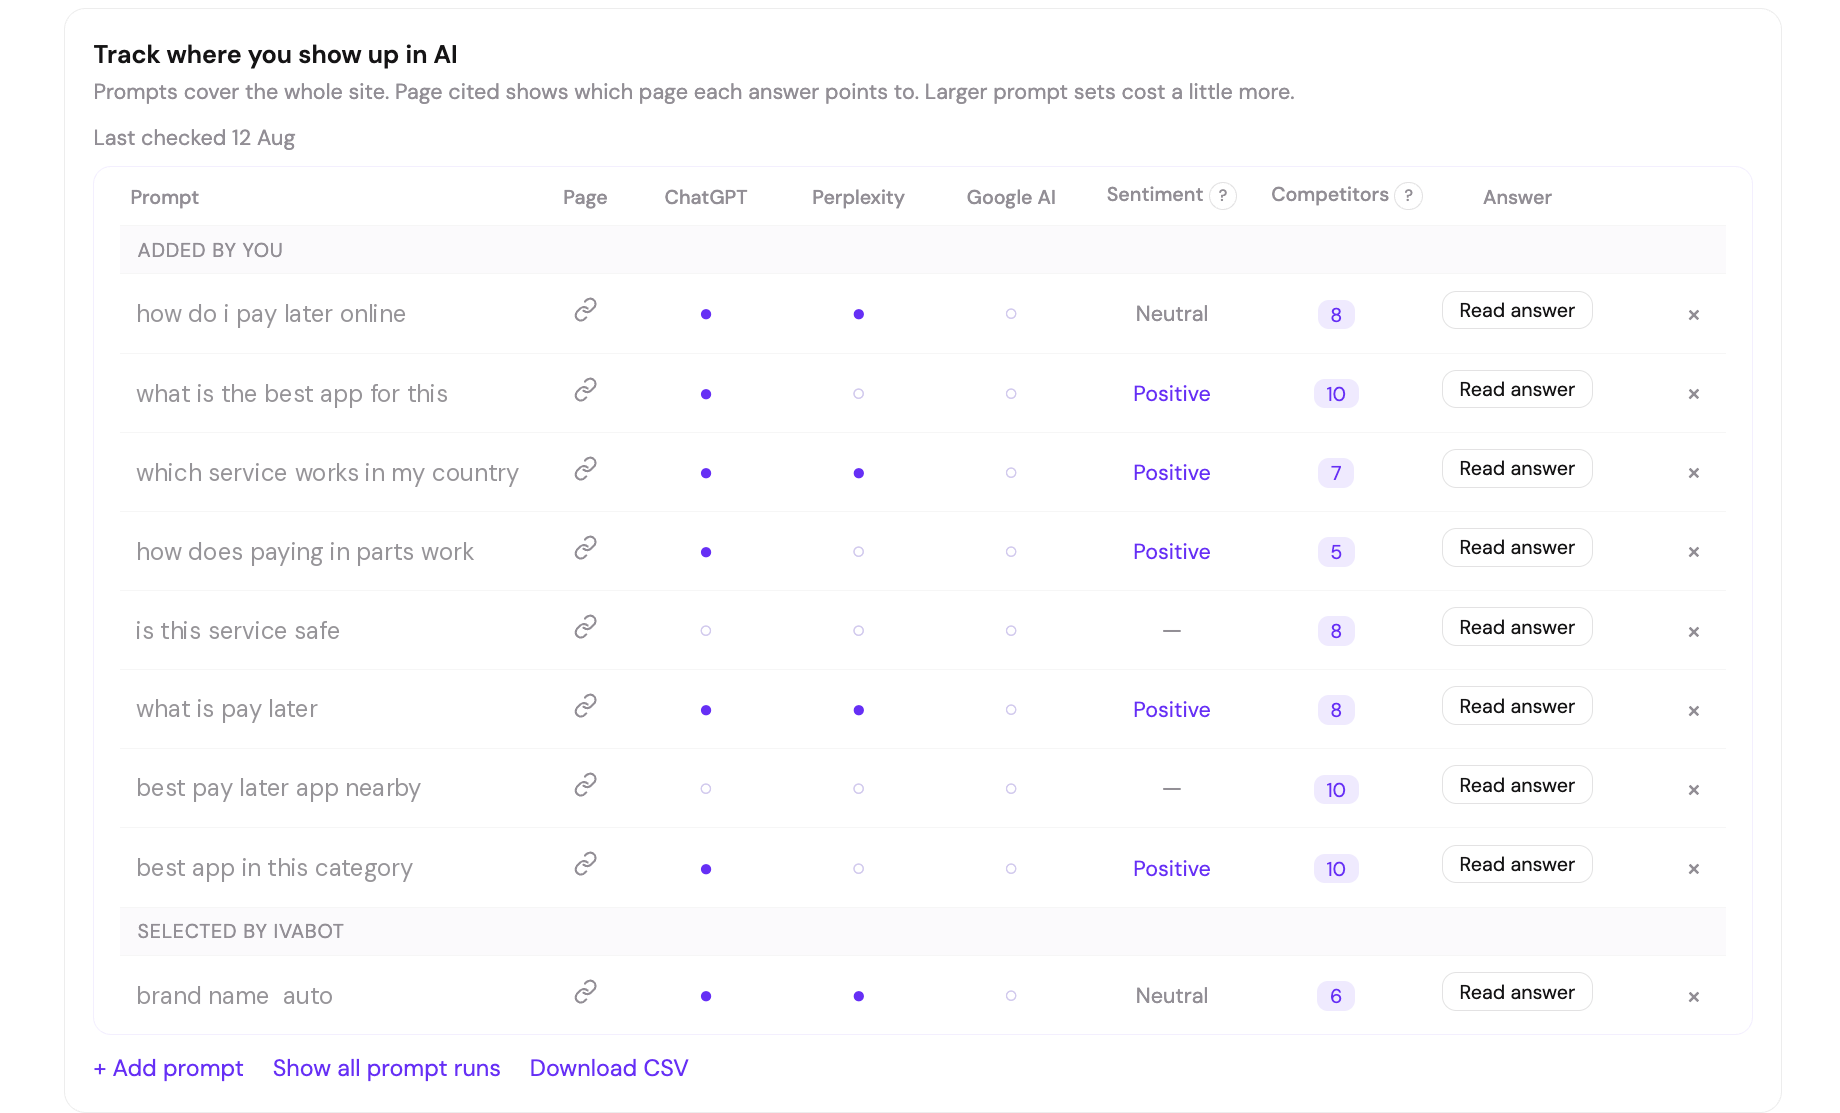
Task: Click Neutral sentiment for 'brand name auto'
Action: click(x=1172, y=996)
